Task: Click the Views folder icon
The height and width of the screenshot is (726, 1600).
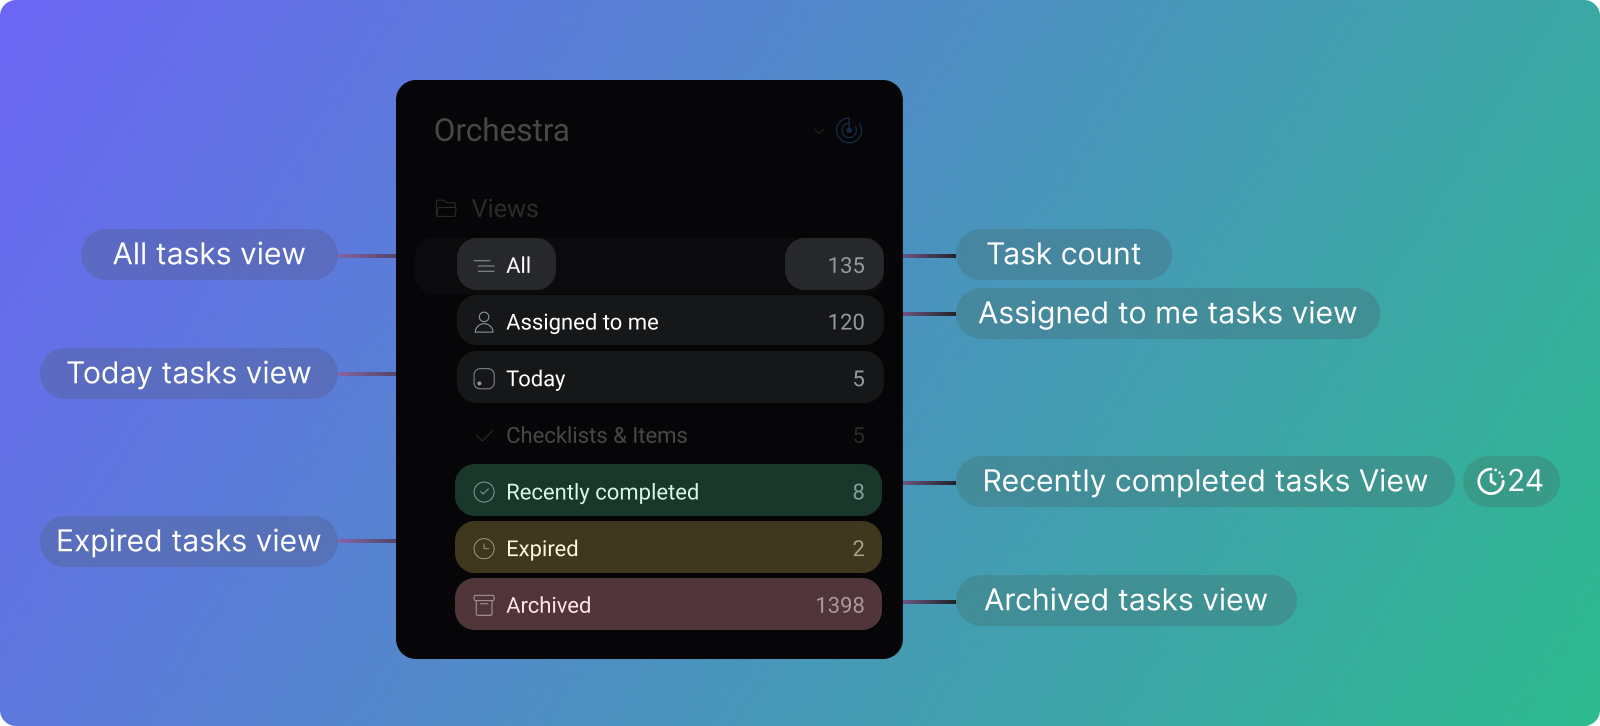Action: pos(446,209)
